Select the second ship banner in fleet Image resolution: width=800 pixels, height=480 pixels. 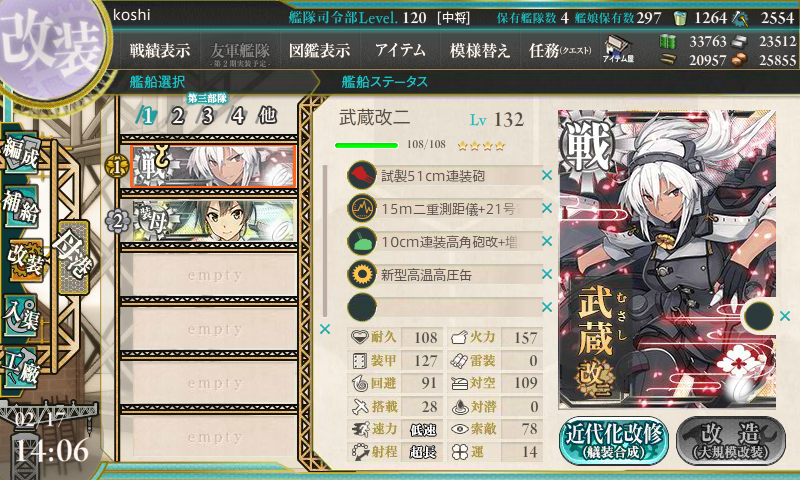click(213, 221)
